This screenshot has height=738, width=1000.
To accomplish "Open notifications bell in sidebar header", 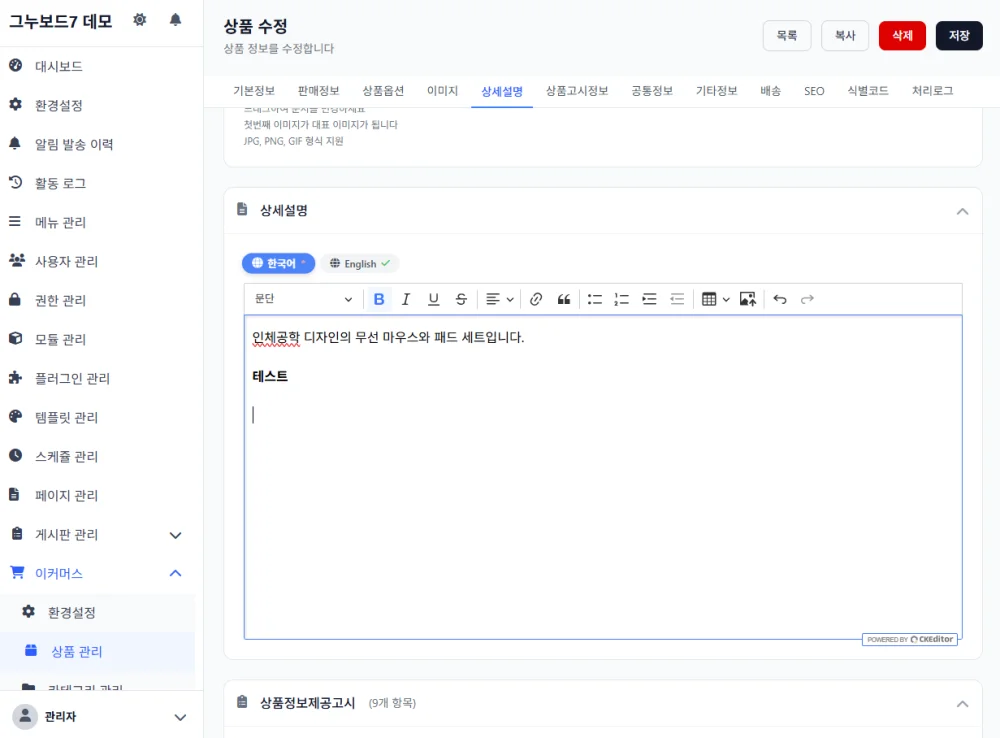I will point(175,20).
